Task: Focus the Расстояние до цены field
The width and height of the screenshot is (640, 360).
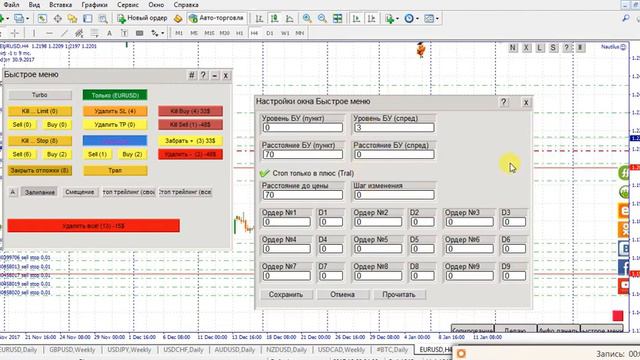Action: (x=302, y=195)
